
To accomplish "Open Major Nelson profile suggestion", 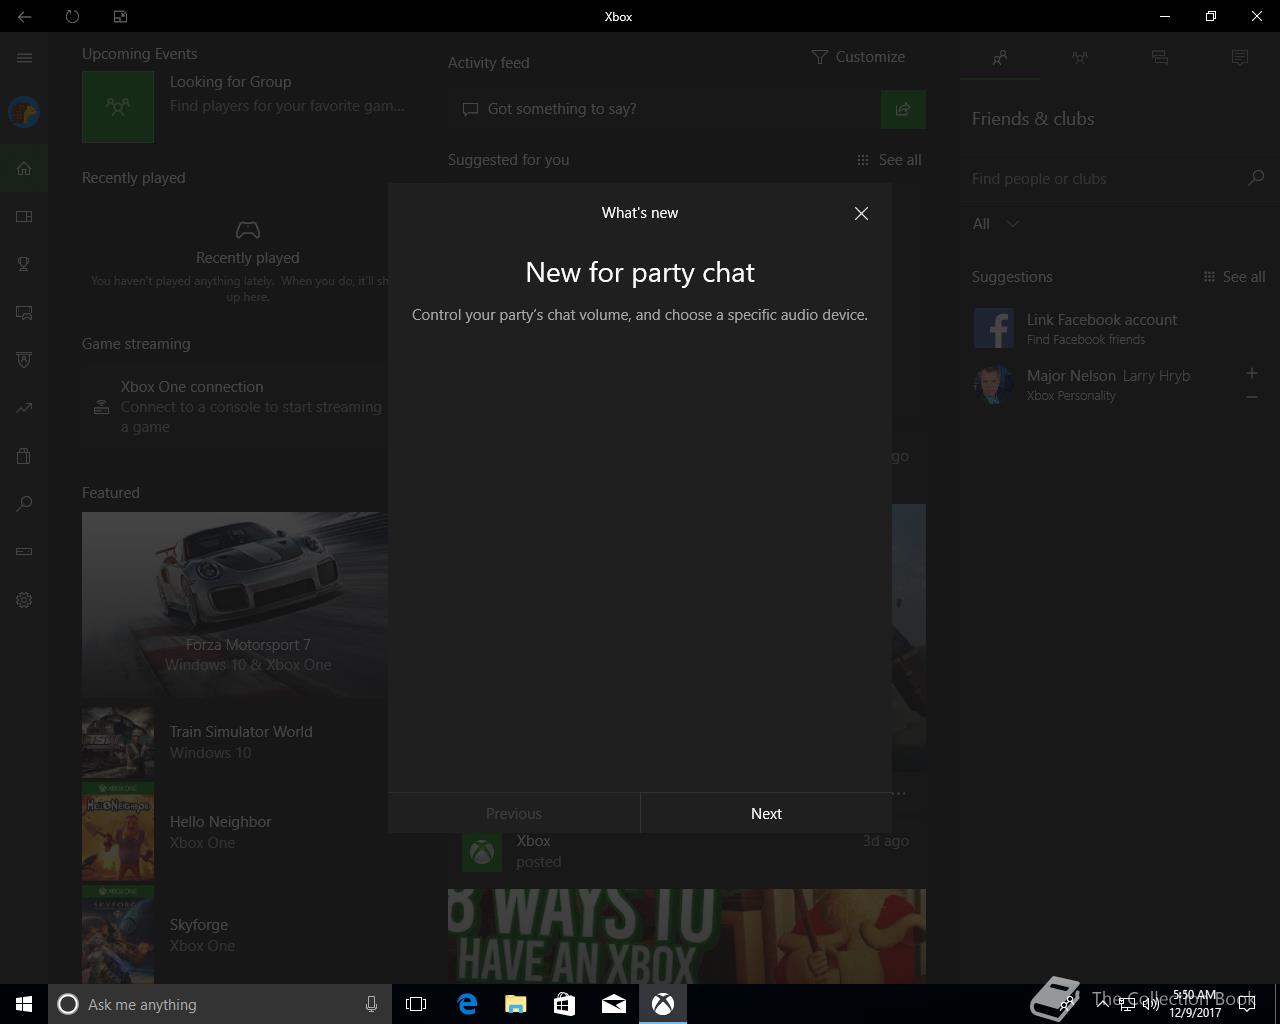I will tap(1100, 384).
